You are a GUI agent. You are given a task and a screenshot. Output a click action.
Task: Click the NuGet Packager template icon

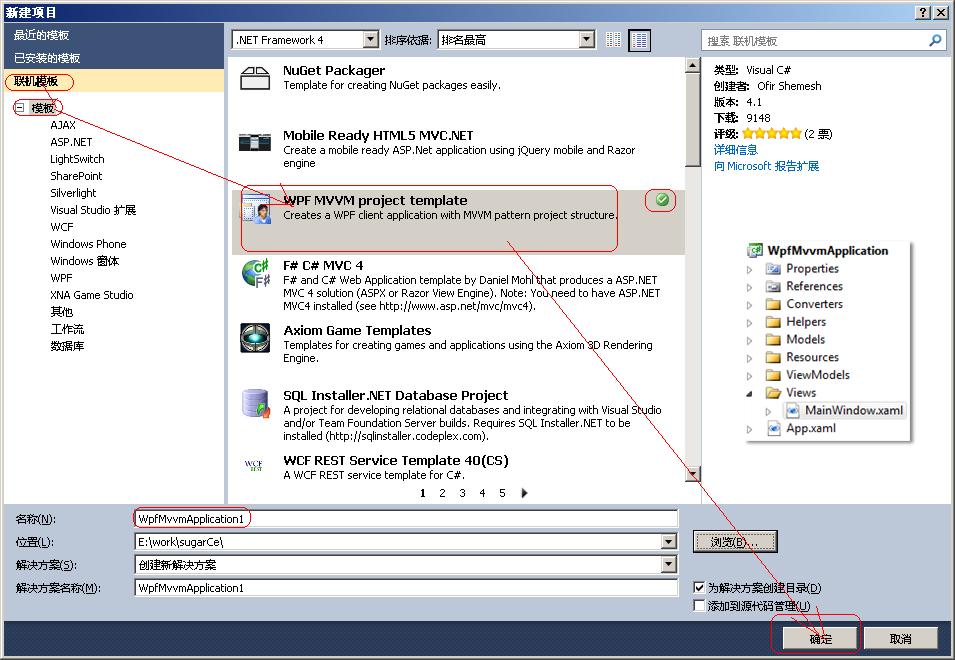255,78
